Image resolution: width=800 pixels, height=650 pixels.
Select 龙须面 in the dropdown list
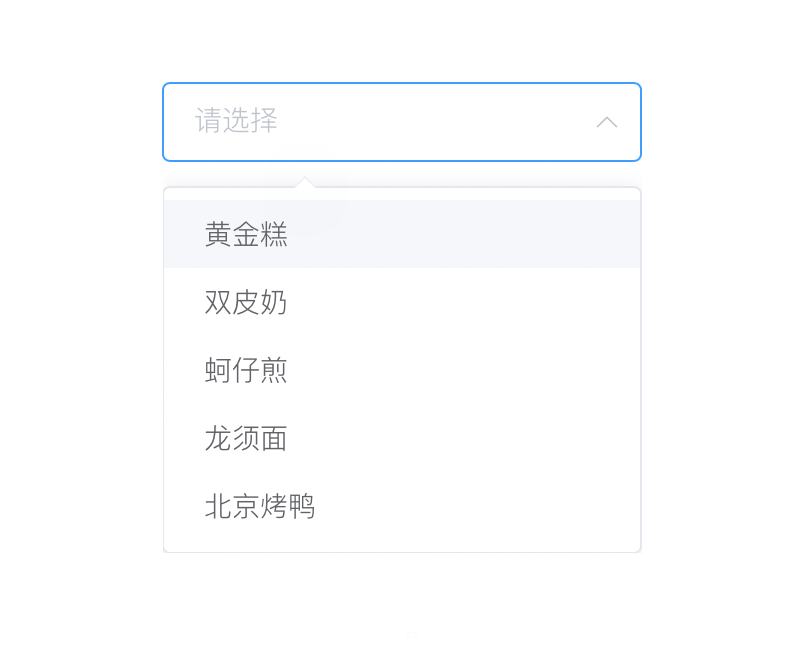tap(246, 438)
